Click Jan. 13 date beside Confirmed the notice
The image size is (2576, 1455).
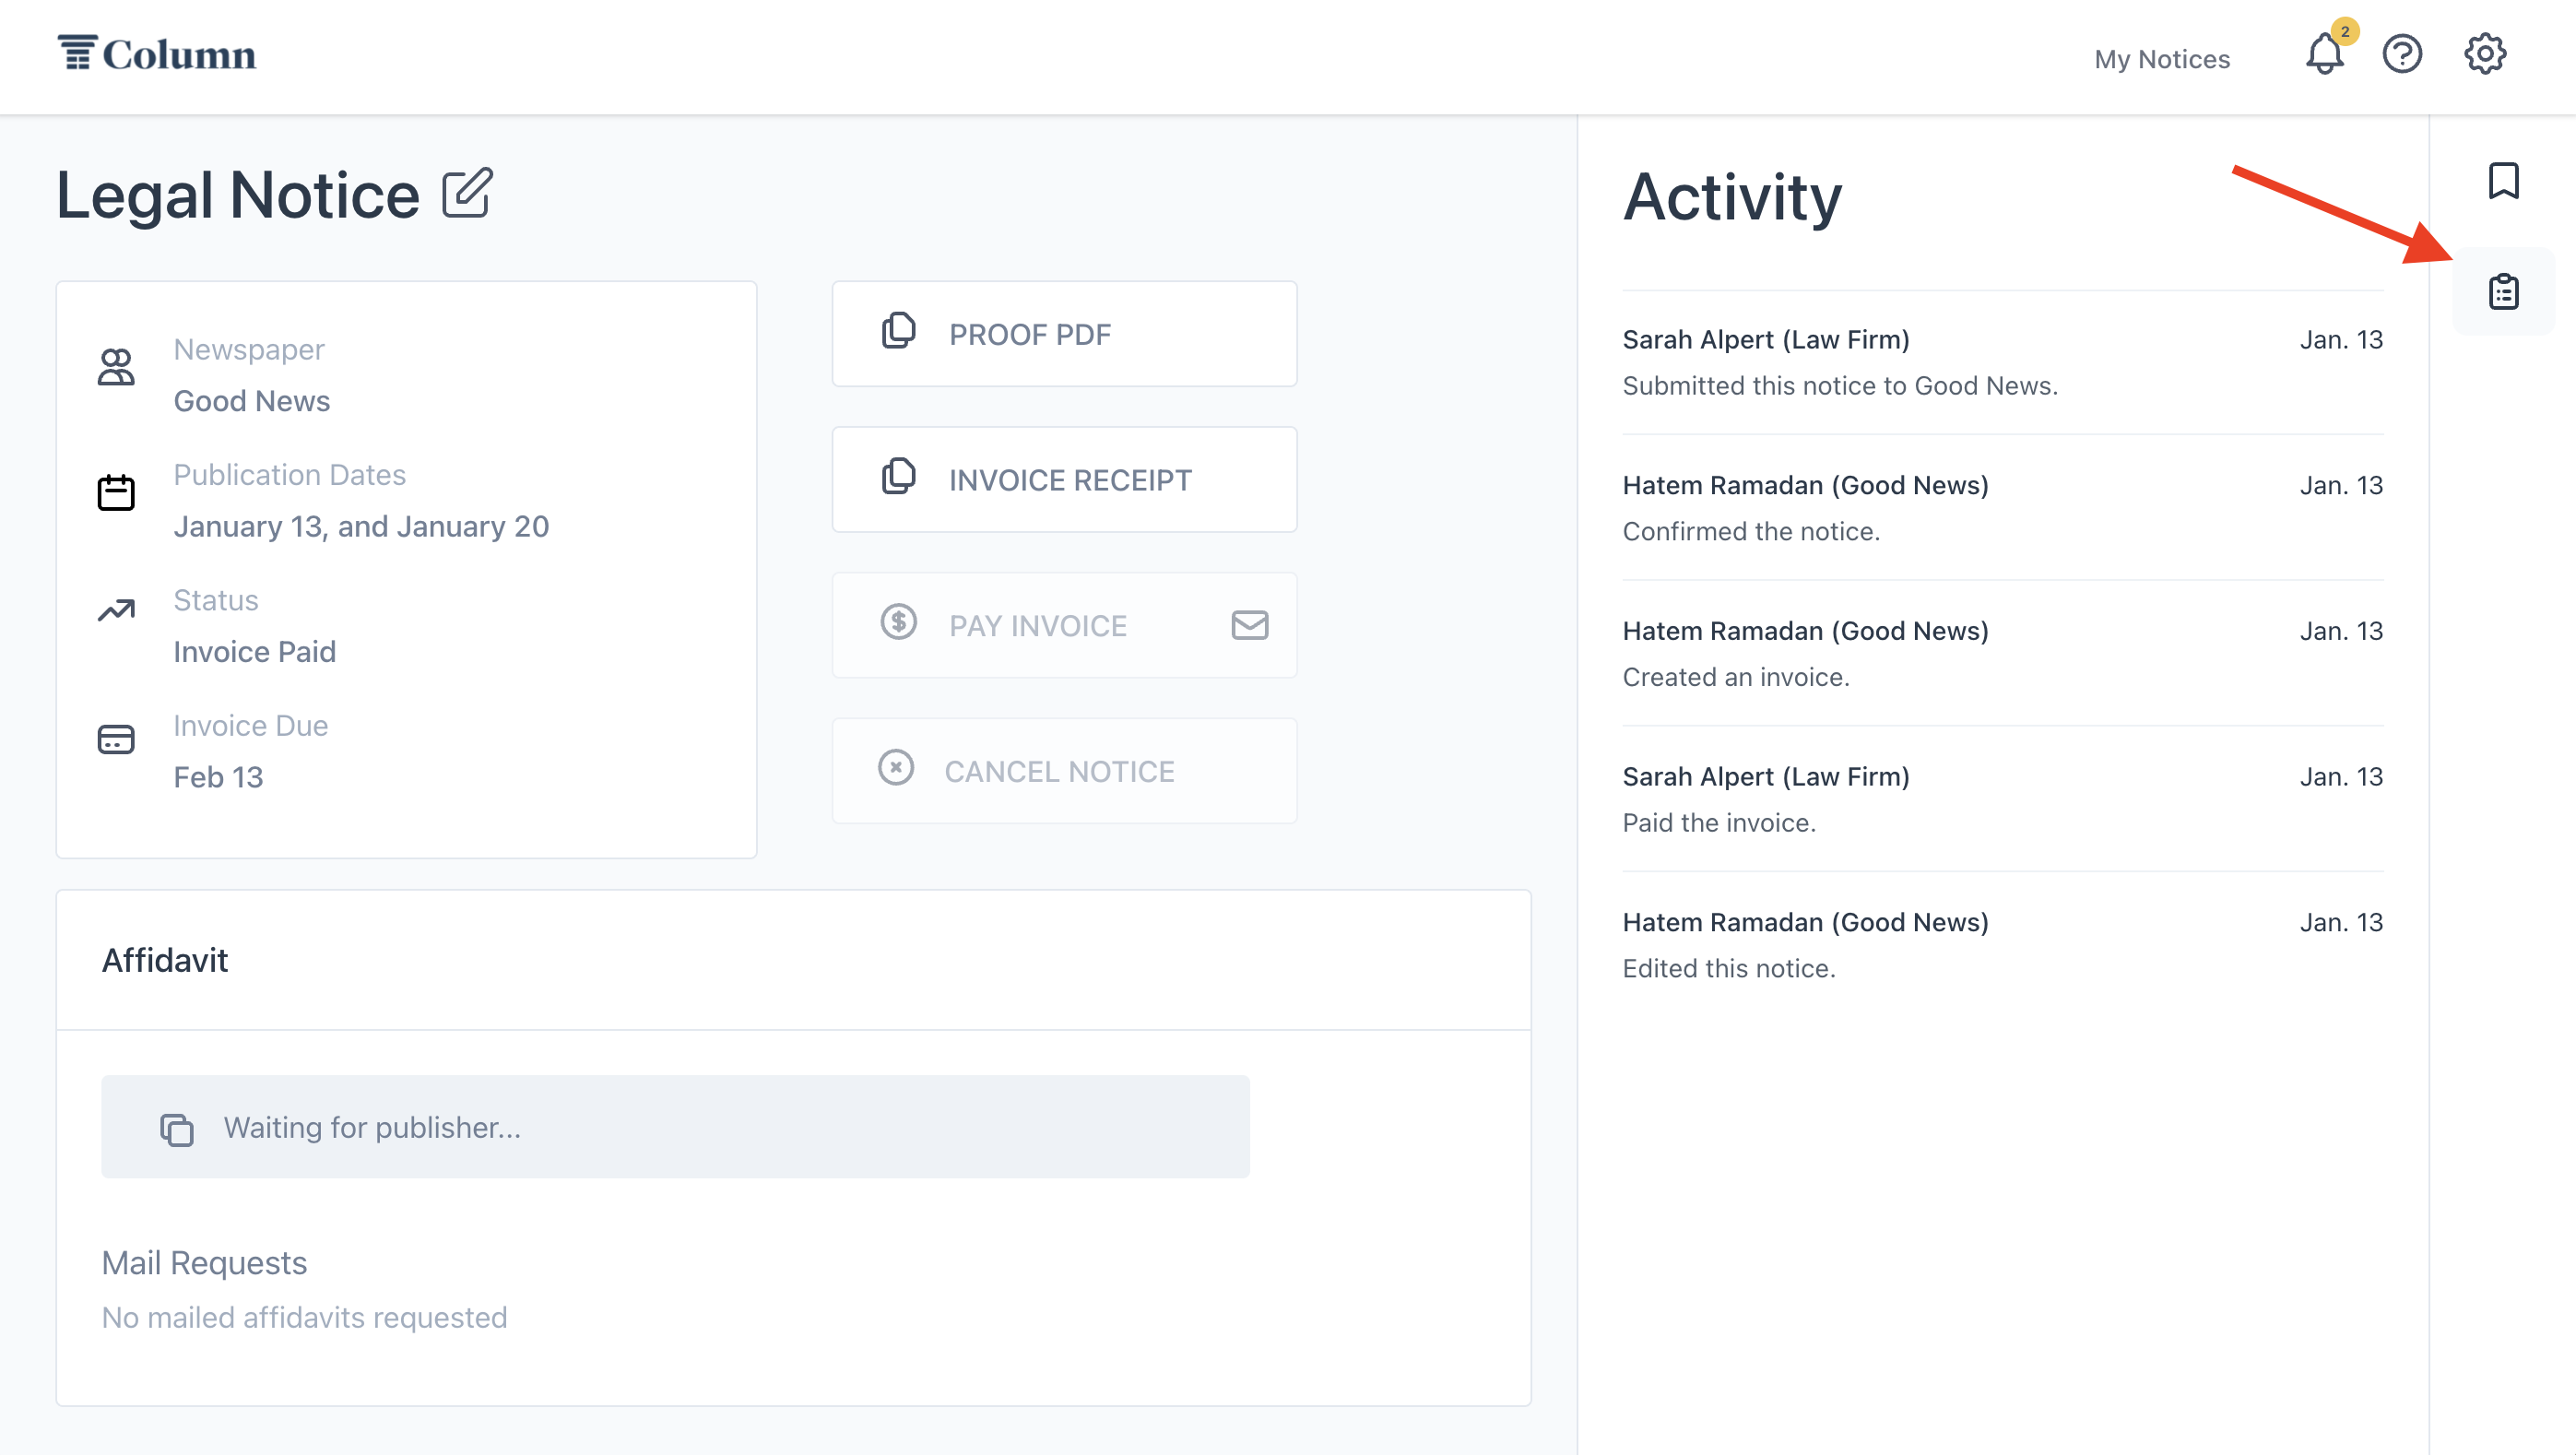[x=2340, y=485]
